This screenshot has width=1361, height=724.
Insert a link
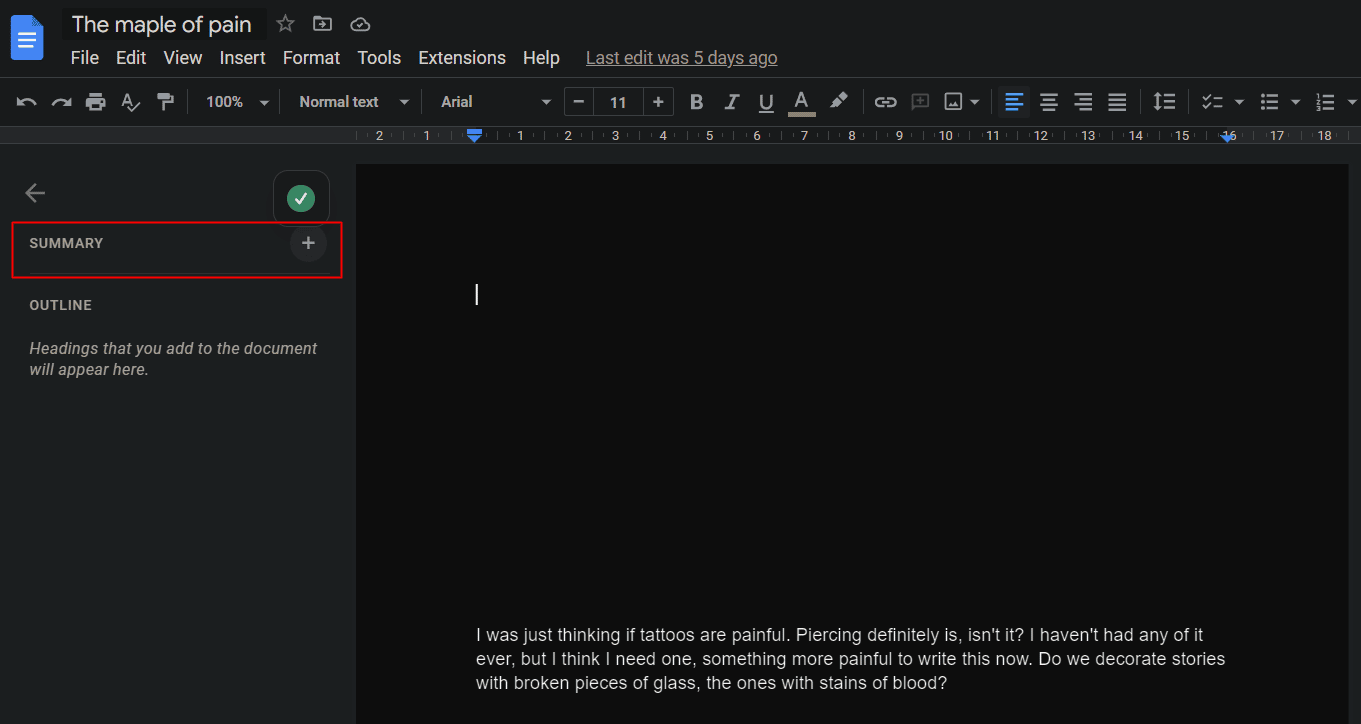[885, 102]
